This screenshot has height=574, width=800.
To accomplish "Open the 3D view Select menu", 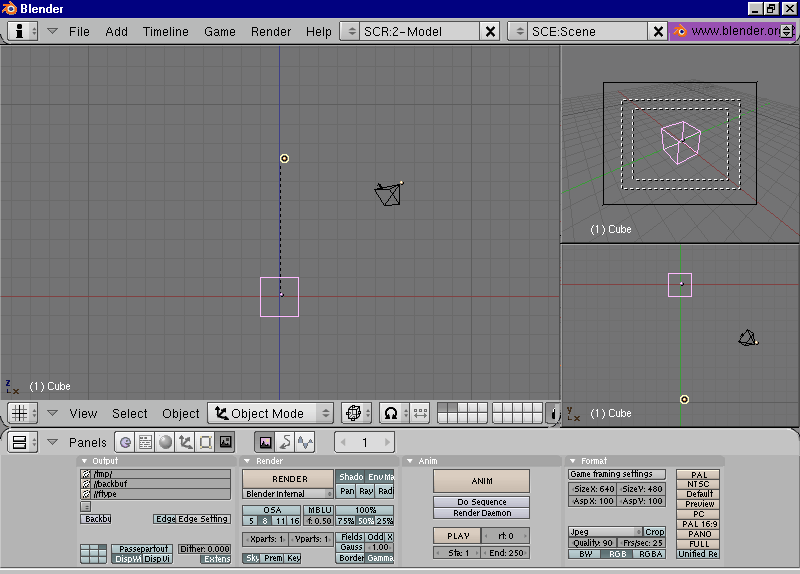I will 130,413.
